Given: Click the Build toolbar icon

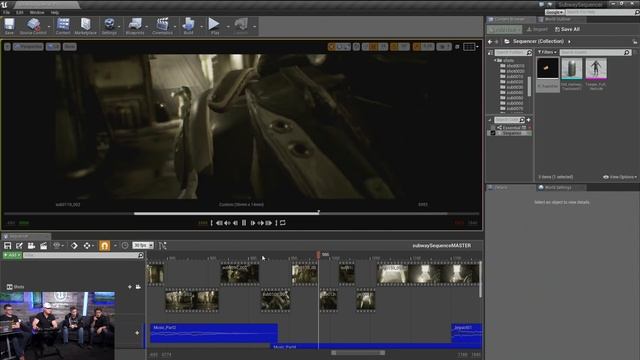Looking at the screenshot, I should [188, 26].
